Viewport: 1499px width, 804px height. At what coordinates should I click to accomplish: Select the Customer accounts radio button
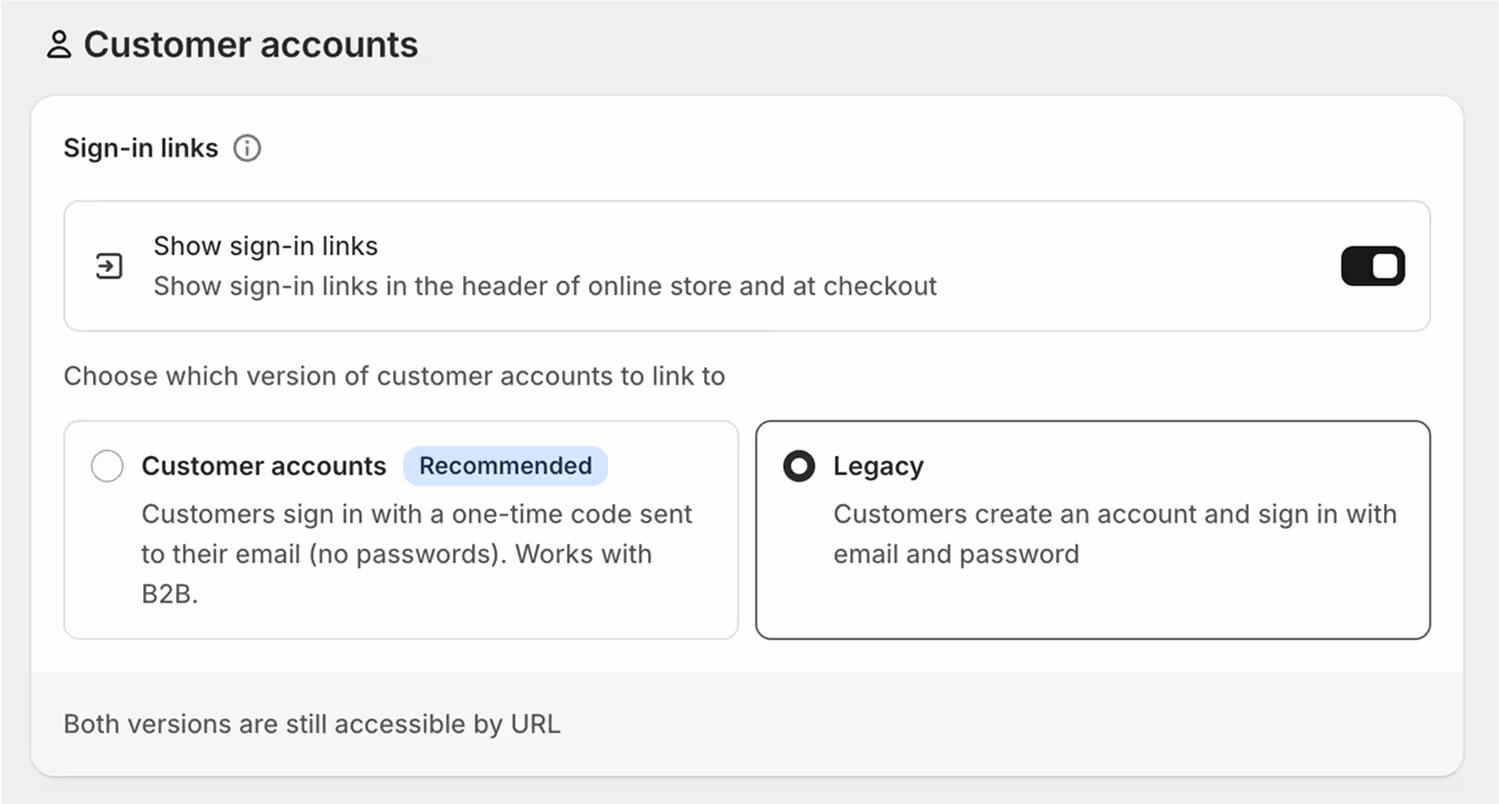pyautogui.click(x=107, y=466)
